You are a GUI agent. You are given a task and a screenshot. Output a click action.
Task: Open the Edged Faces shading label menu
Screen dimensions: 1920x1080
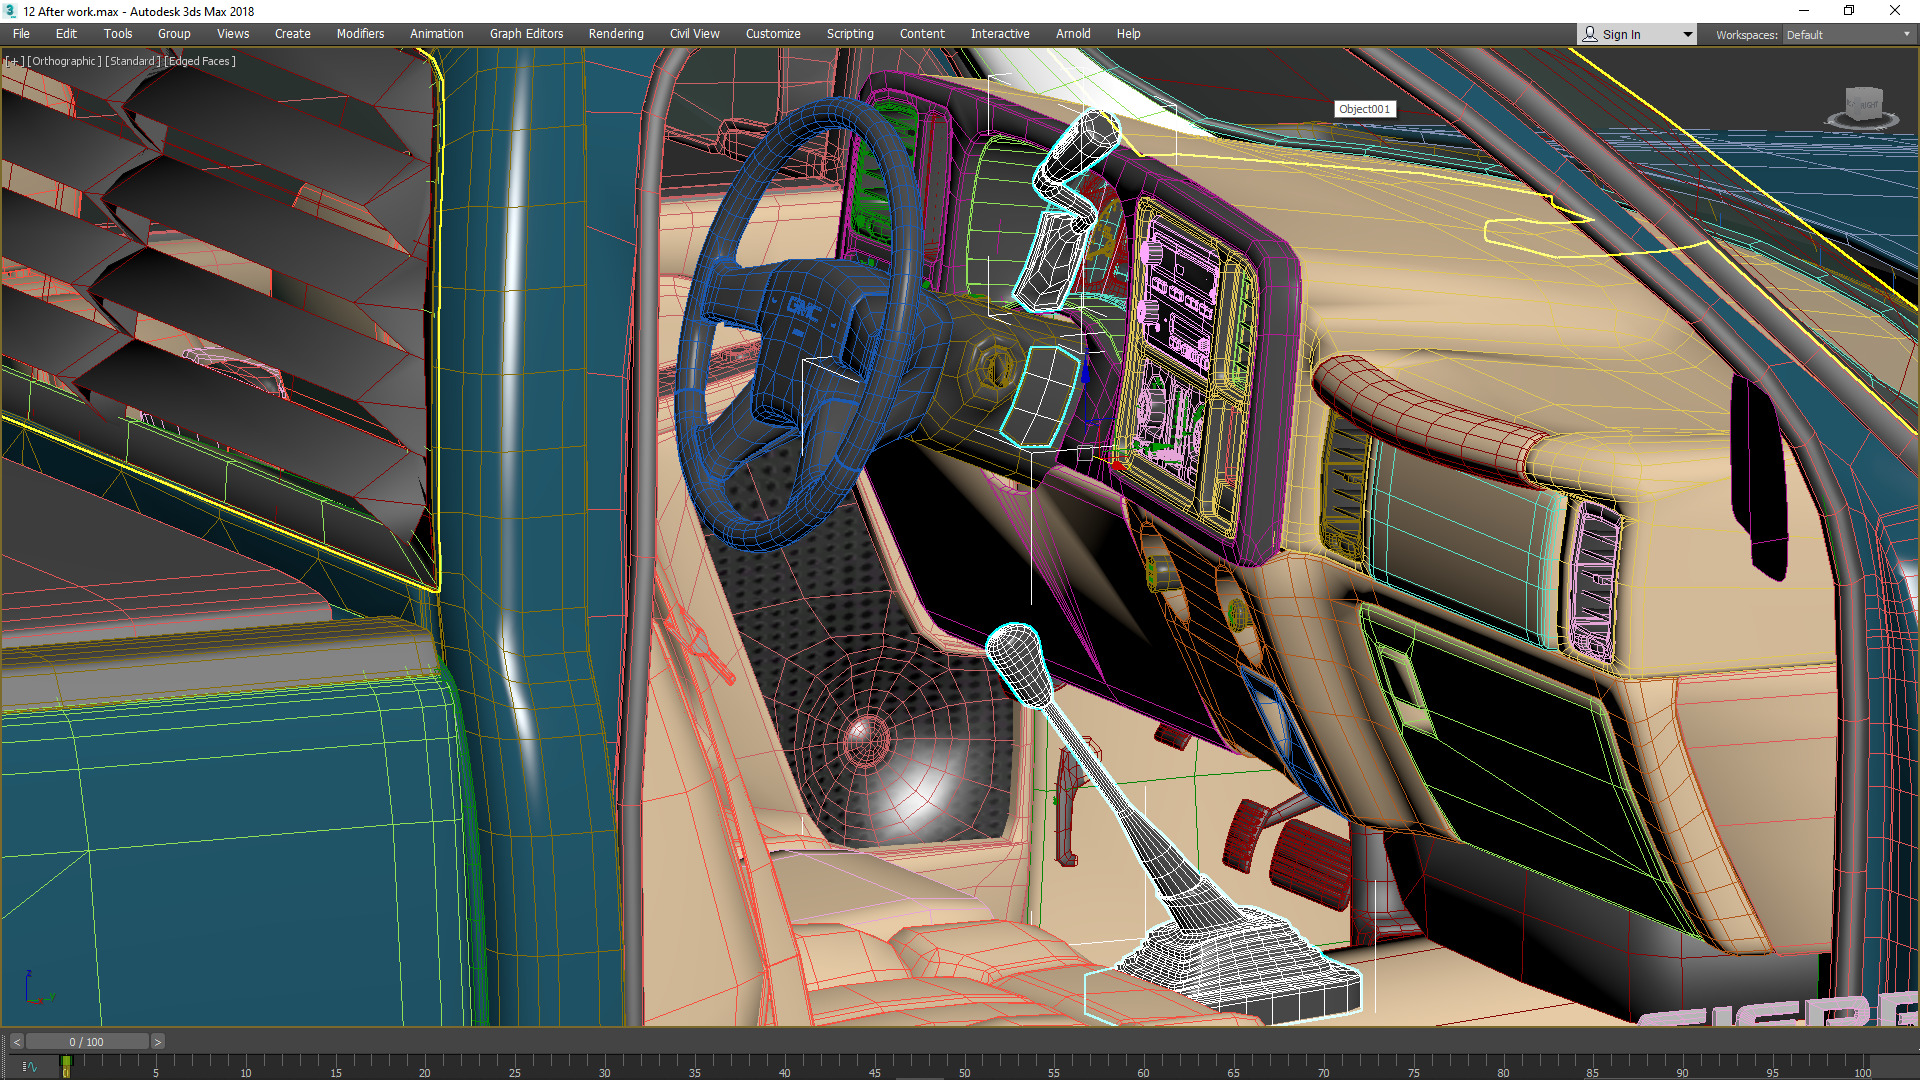tap(200, 61)
